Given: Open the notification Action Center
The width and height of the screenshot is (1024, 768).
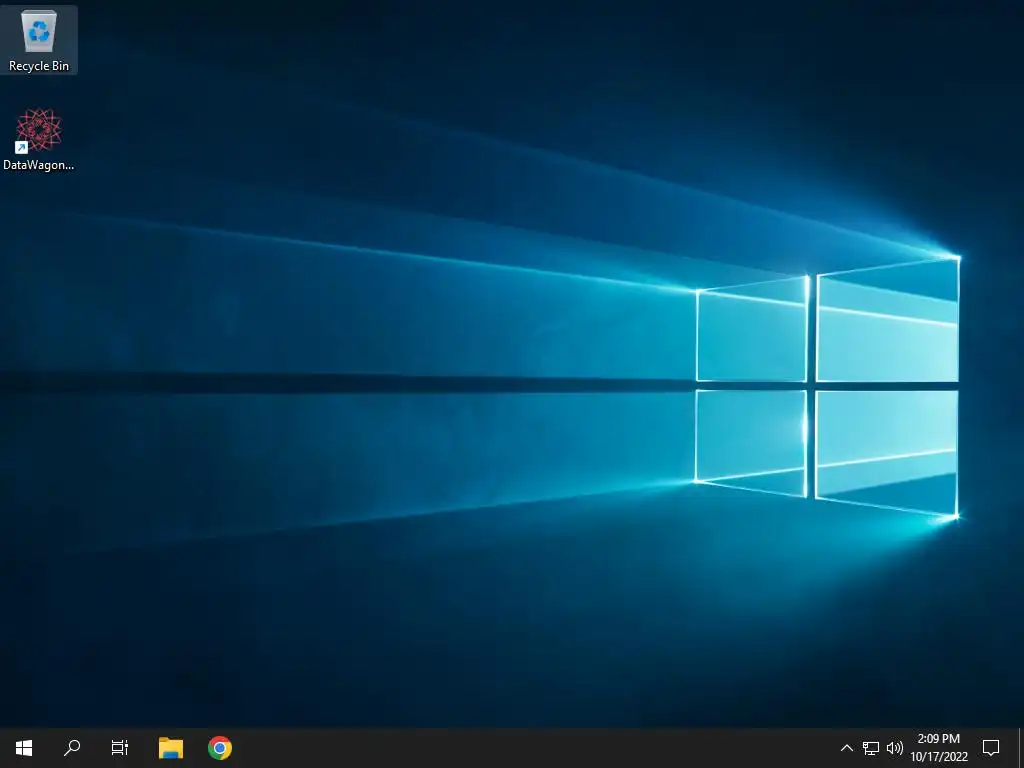Looking at the screenshot, I should (991, 748).
